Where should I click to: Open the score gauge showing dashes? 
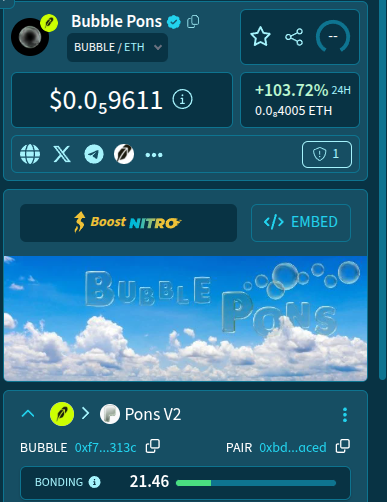point(333,37)
